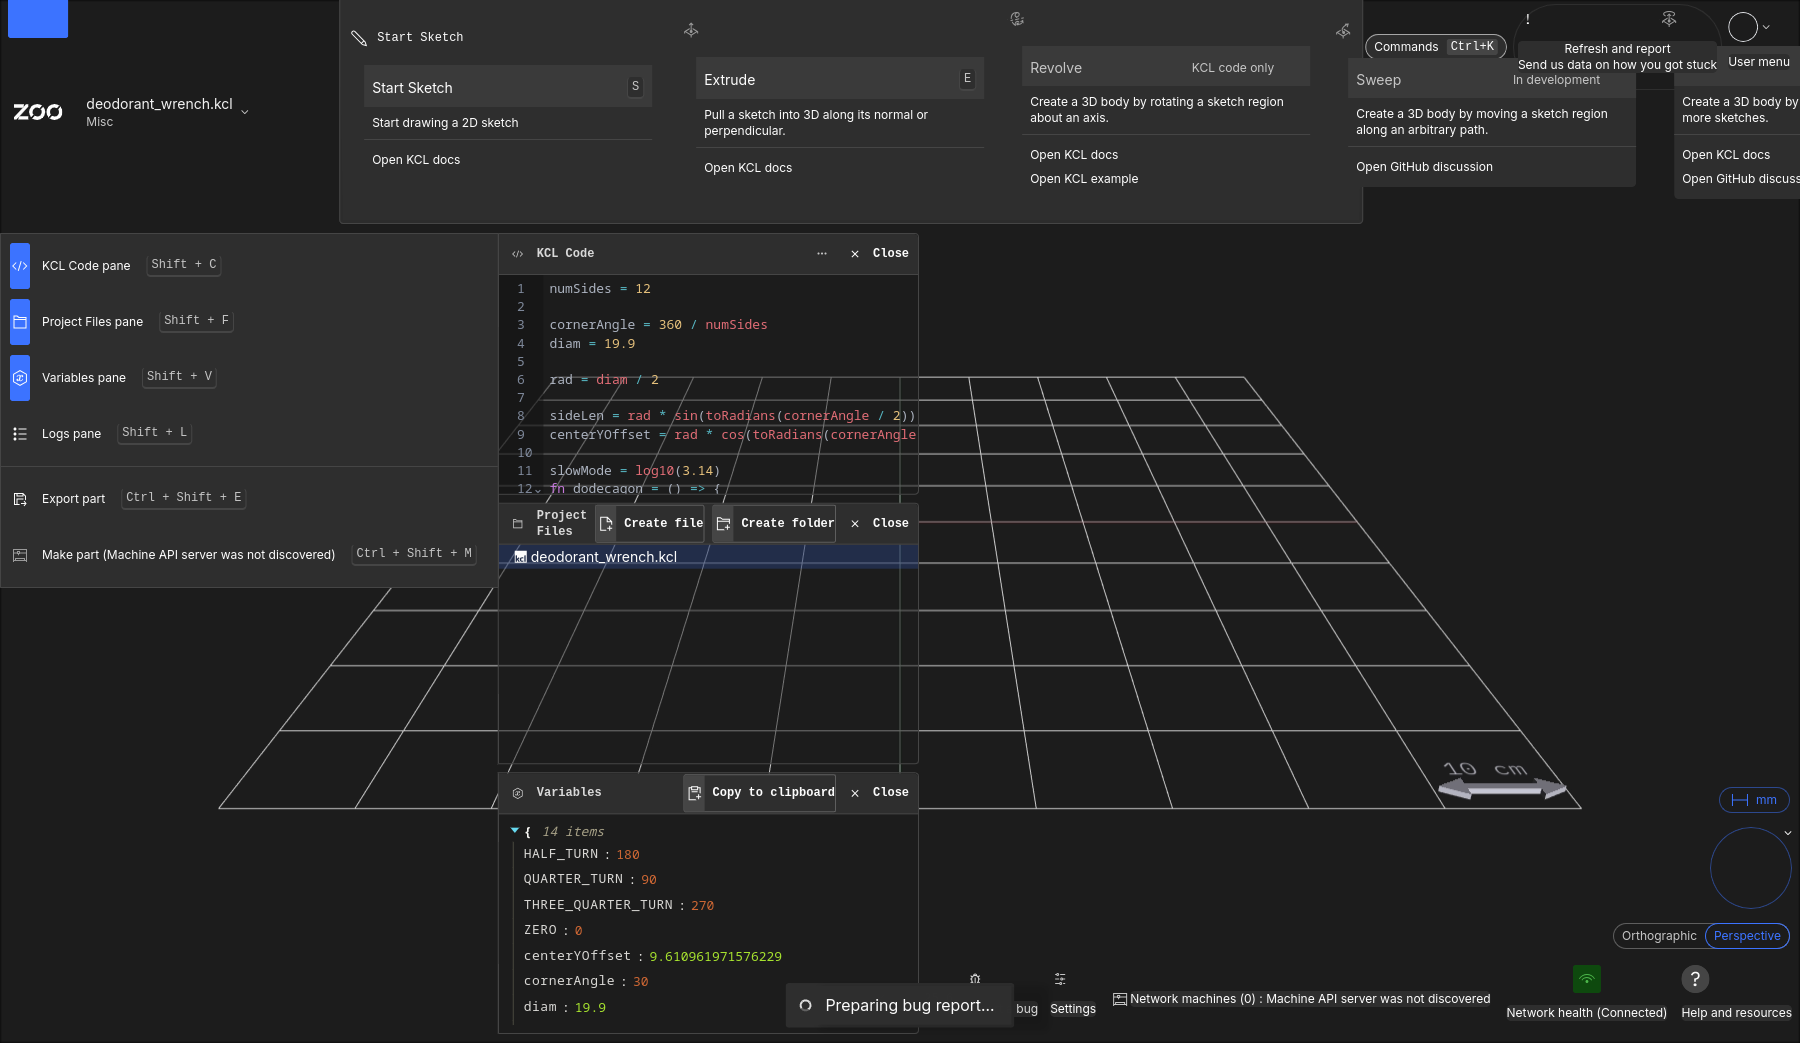Select the Sweep tool icon
The width and height of the screenshot is (1800, 1043).
point(1343,31)
